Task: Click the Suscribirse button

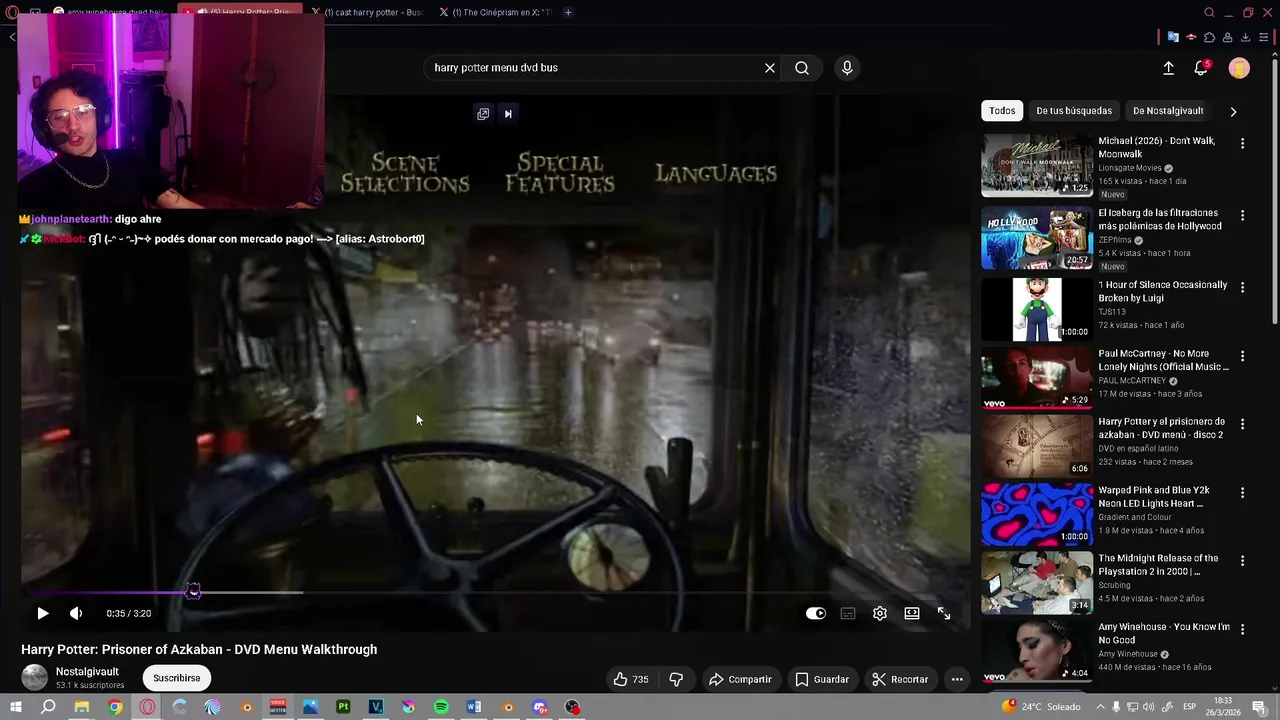Action: point(176,678)
